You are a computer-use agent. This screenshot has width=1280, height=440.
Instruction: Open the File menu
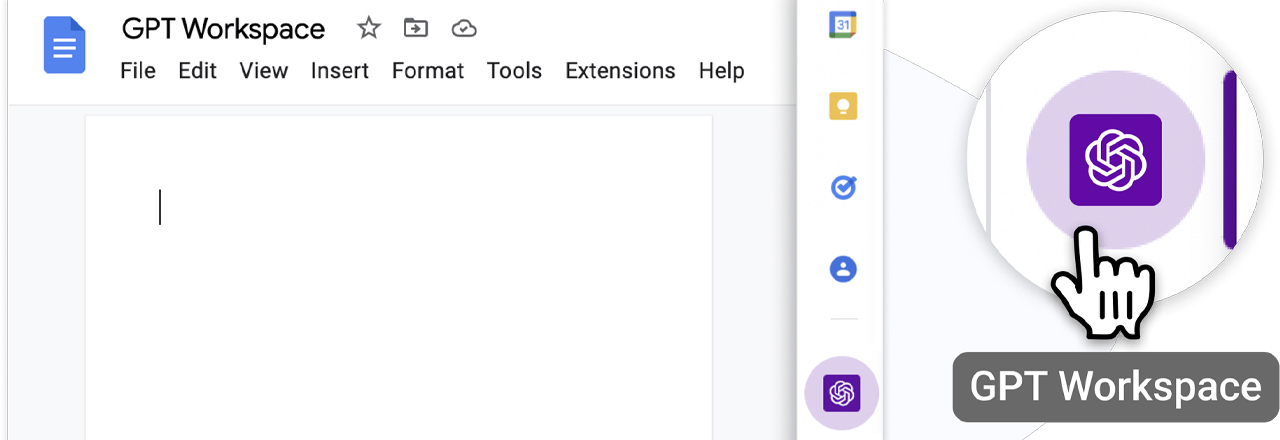pyautogui.click(x=138, y=71)
